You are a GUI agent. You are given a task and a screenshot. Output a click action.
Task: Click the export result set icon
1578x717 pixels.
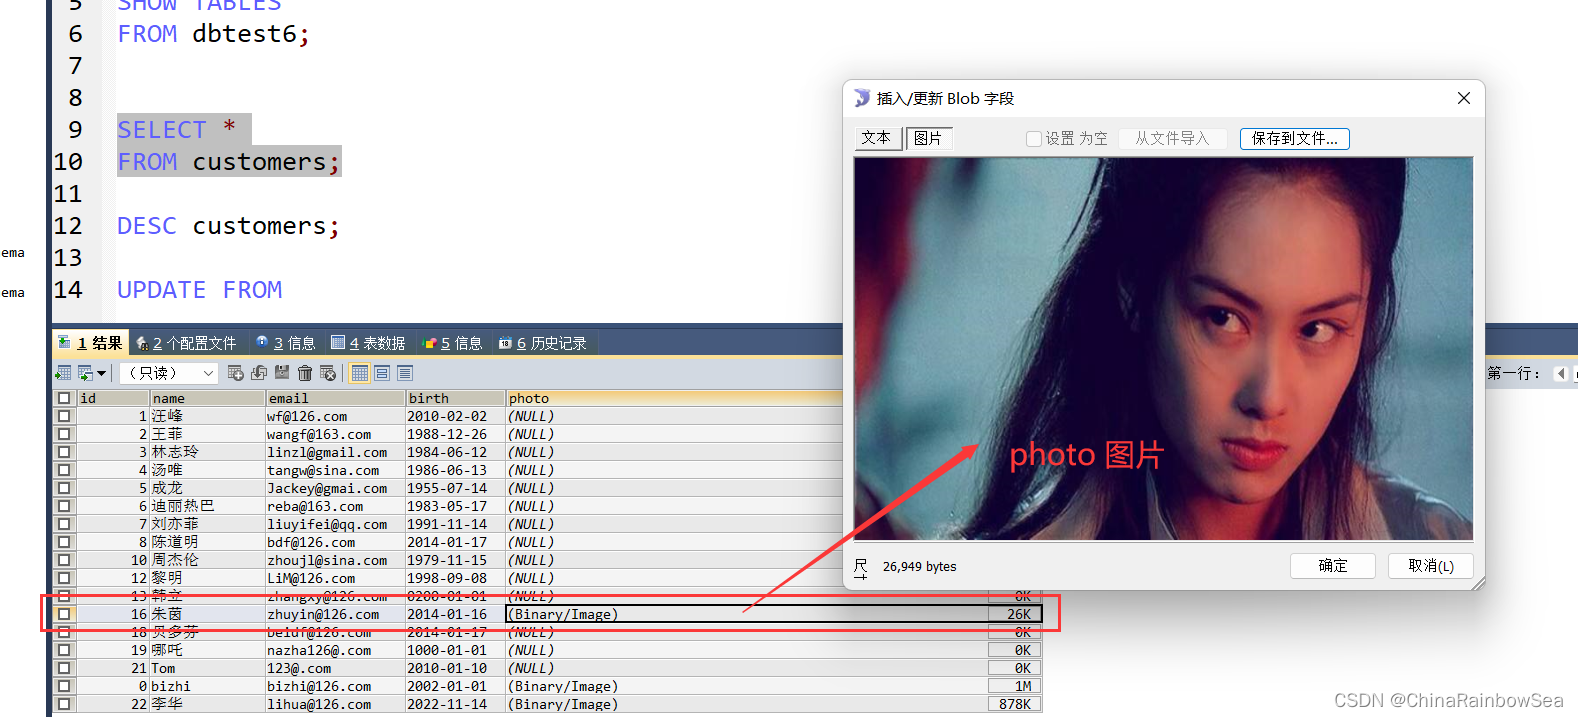pyautogui.click(x=63, y=373)
